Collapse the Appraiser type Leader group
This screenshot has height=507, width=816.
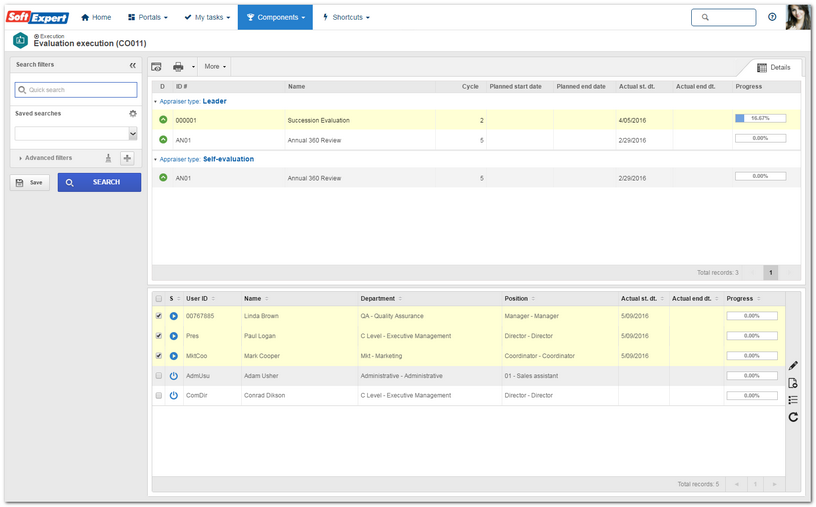156,102
